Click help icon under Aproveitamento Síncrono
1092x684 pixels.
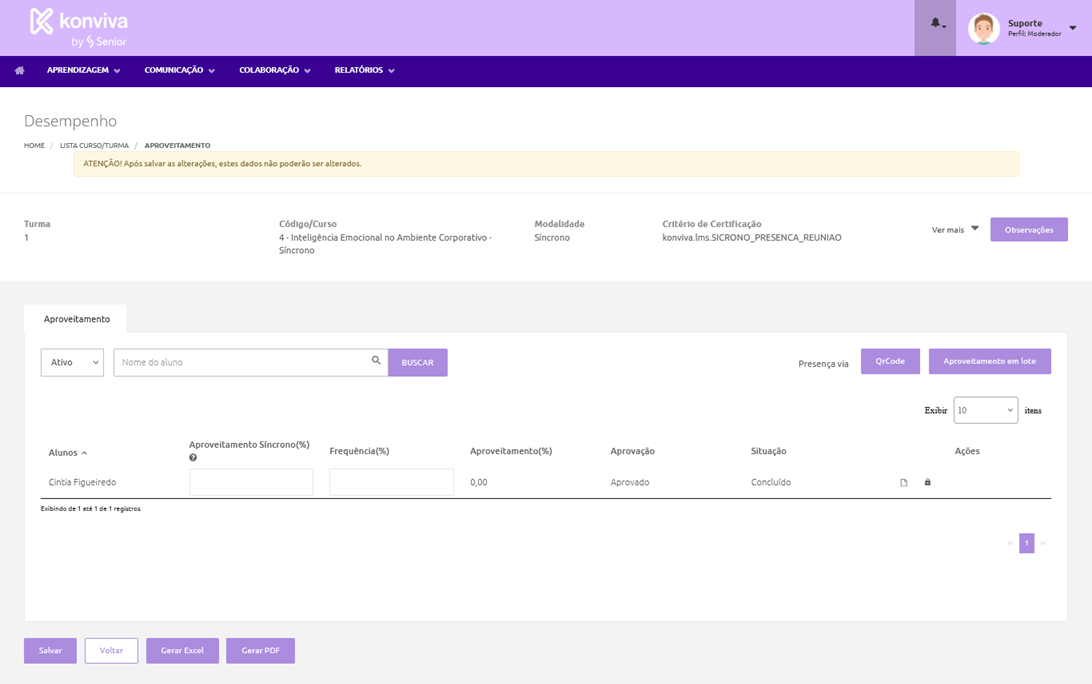pyautogui.click(x=193, y=458)
